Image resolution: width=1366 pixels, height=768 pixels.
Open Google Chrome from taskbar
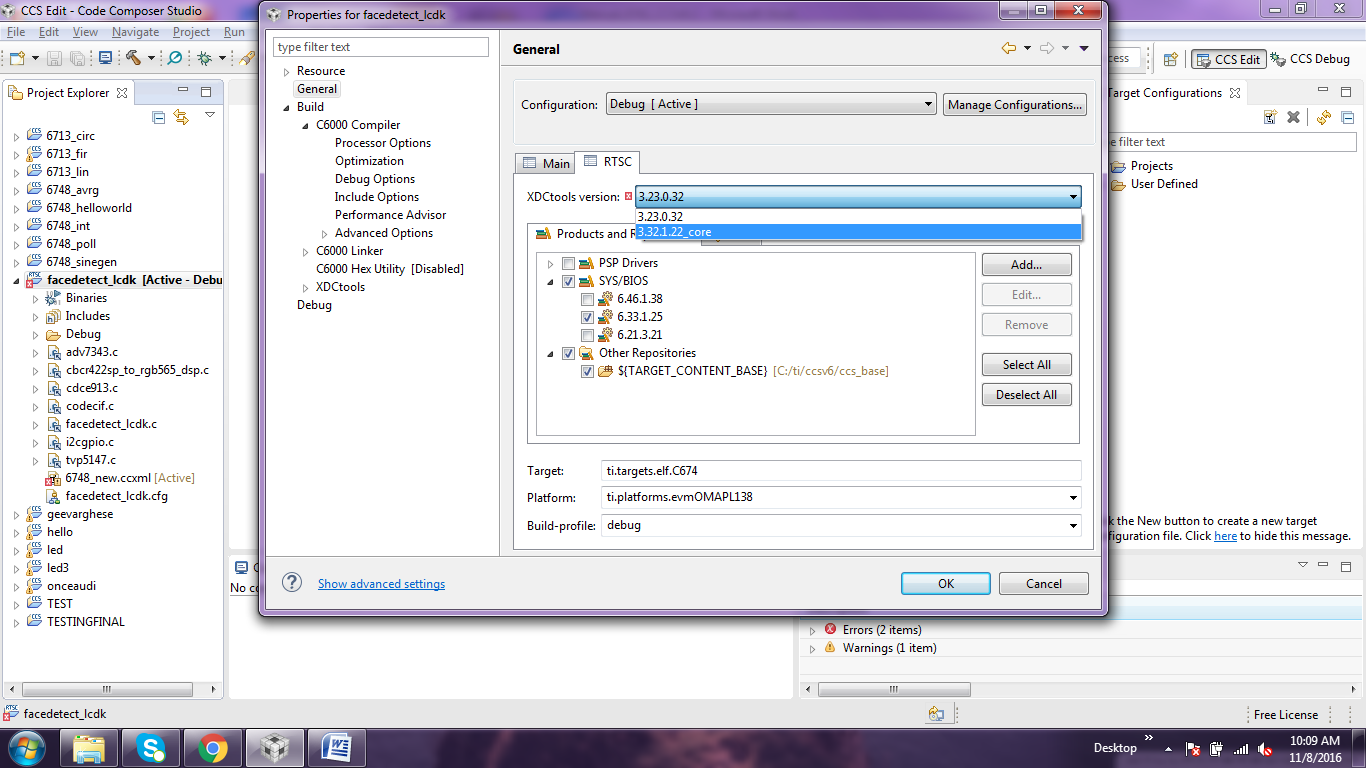pyautogui.click(x=212, y=748)
